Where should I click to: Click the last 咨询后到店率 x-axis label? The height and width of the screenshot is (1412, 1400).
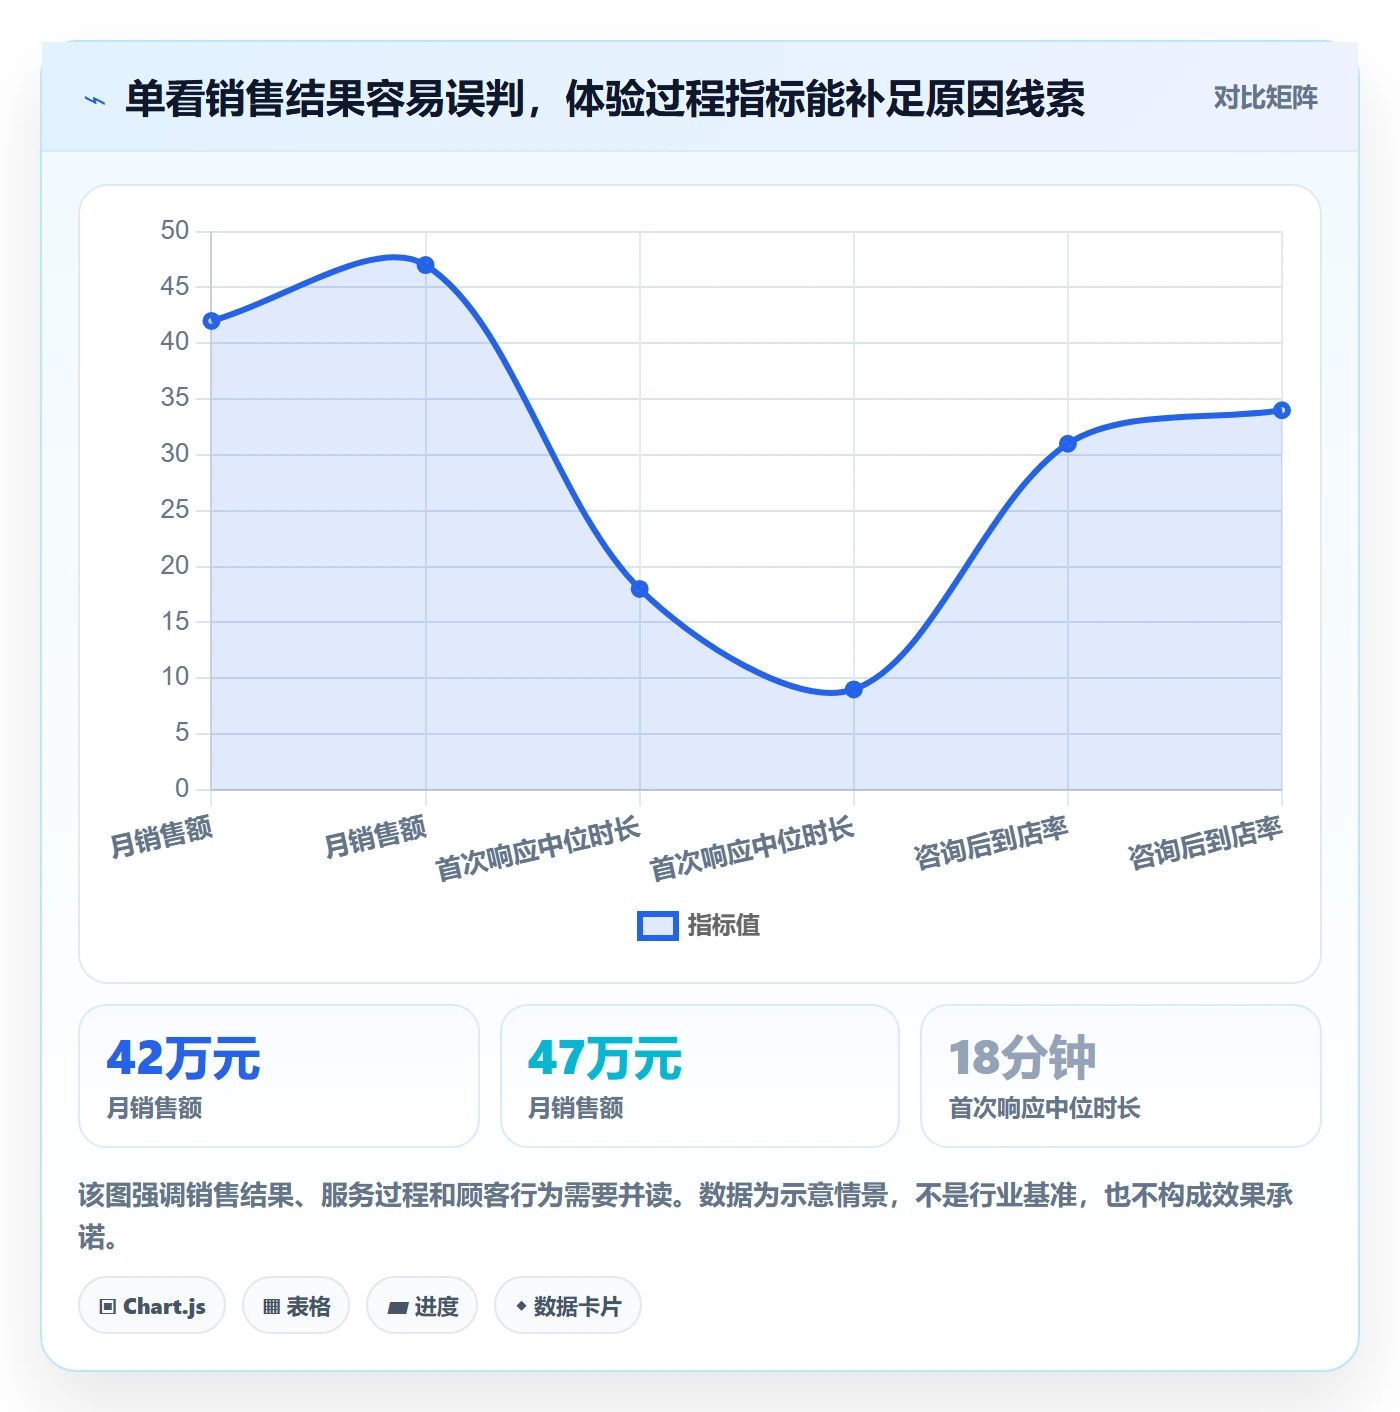[x=1205, y=843]
